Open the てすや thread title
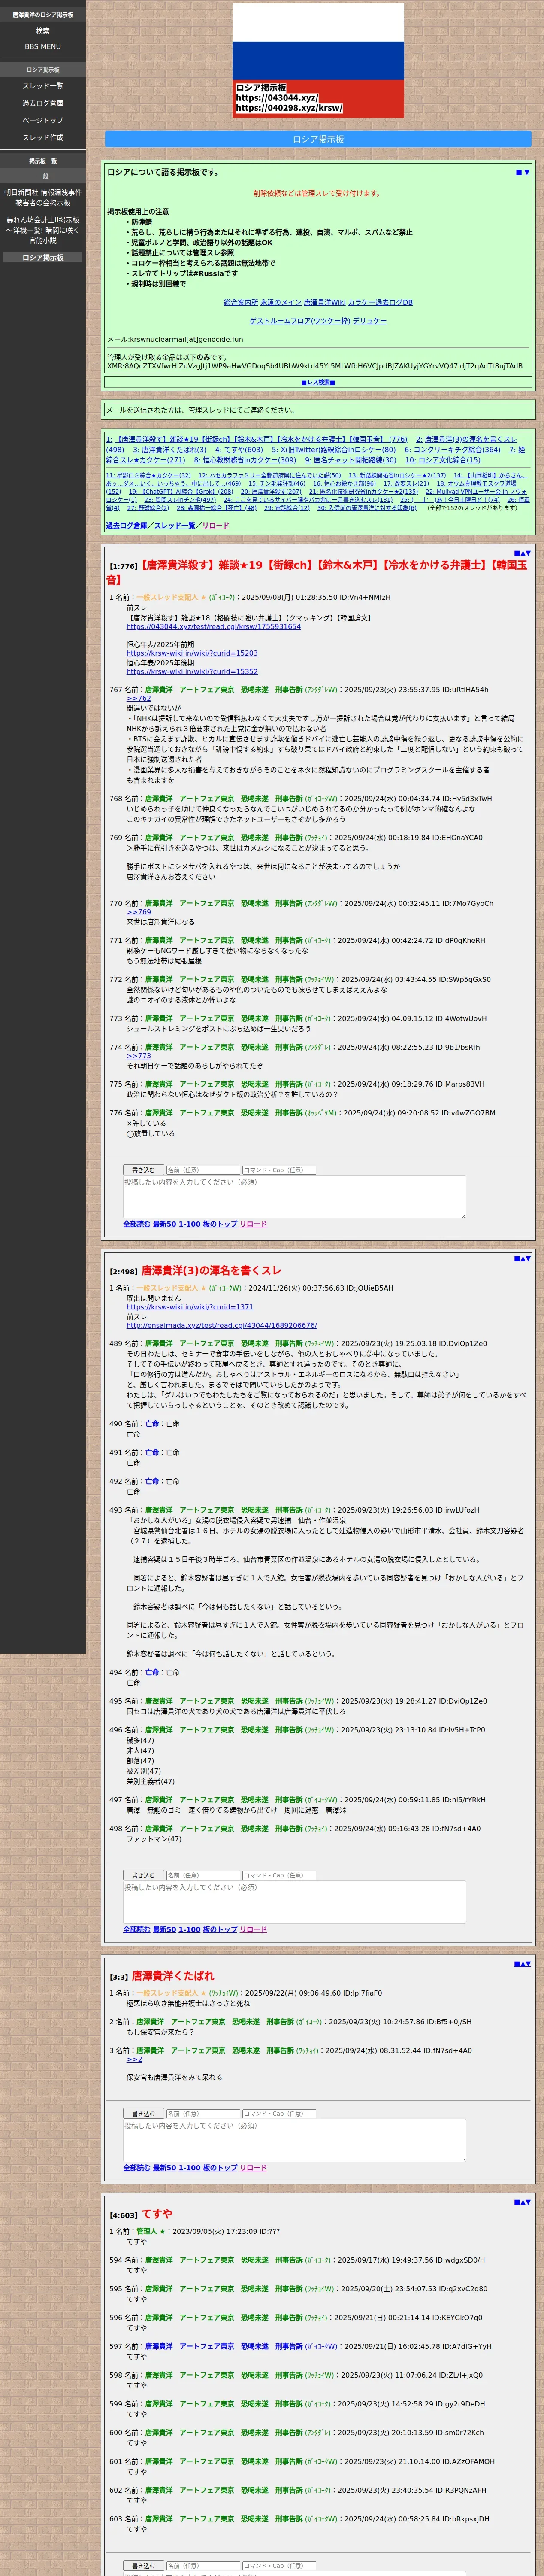 157,2214
